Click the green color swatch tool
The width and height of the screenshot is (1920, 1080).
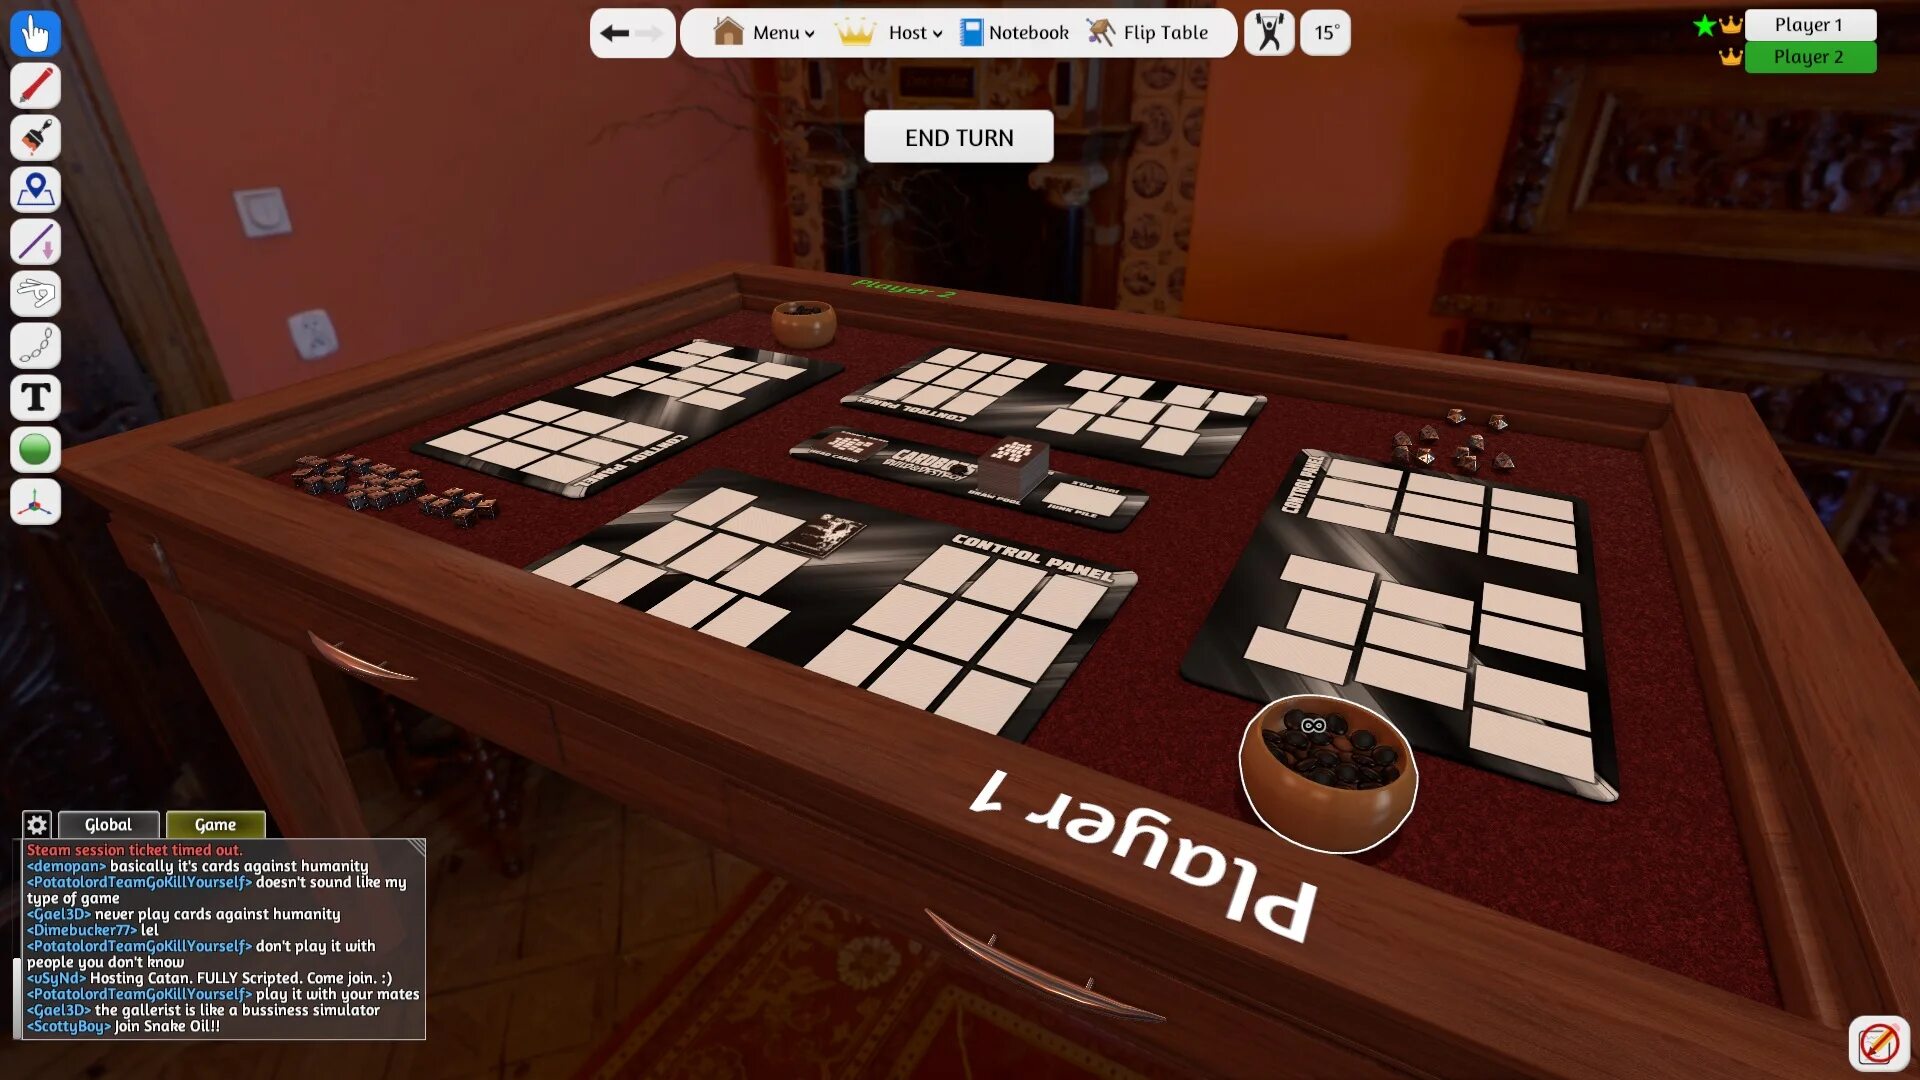pyautogui.click(x=36, y=450)
